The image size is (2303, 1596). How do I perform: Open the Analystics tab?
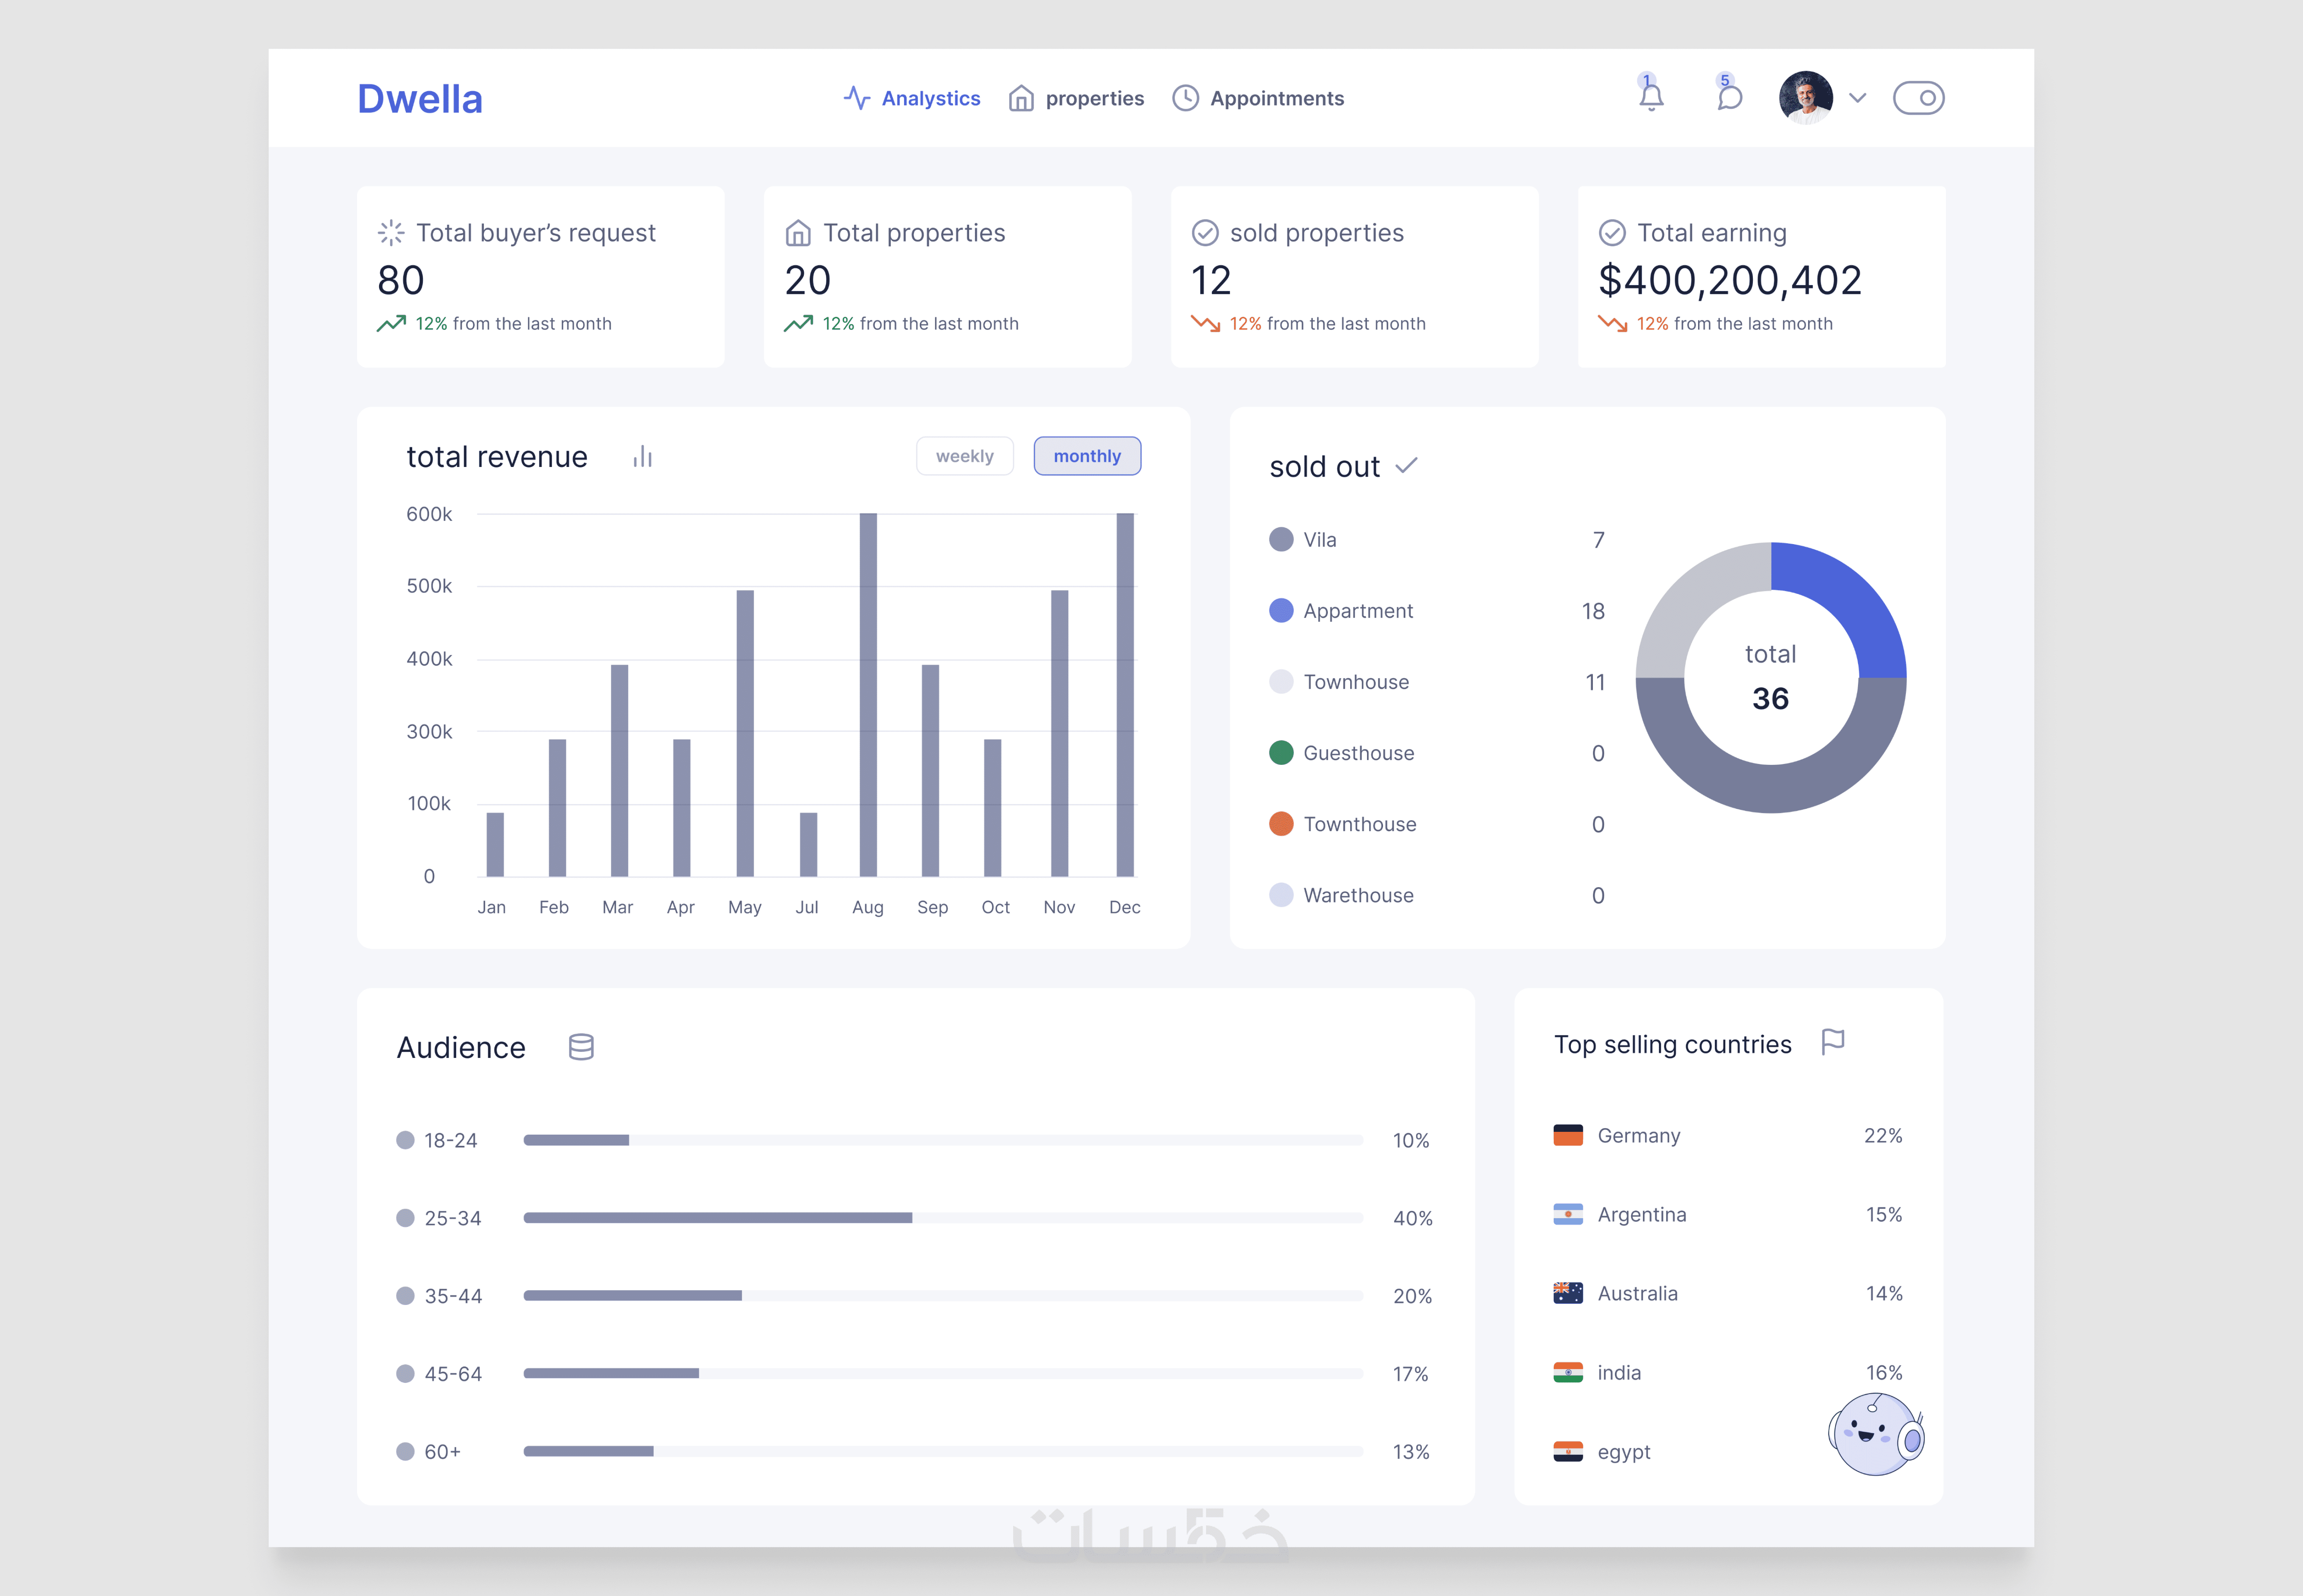point(912,98)
